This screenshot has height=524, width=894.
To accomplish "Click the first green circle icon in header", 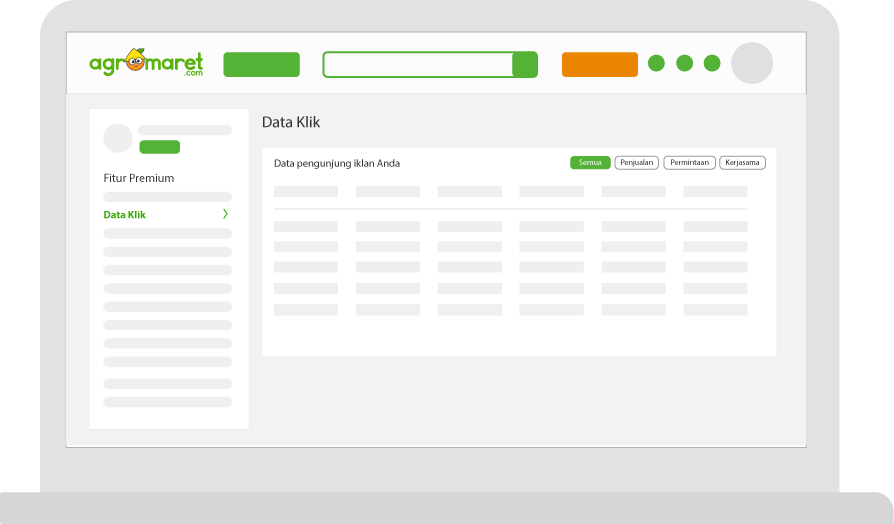I will (656, 63).
